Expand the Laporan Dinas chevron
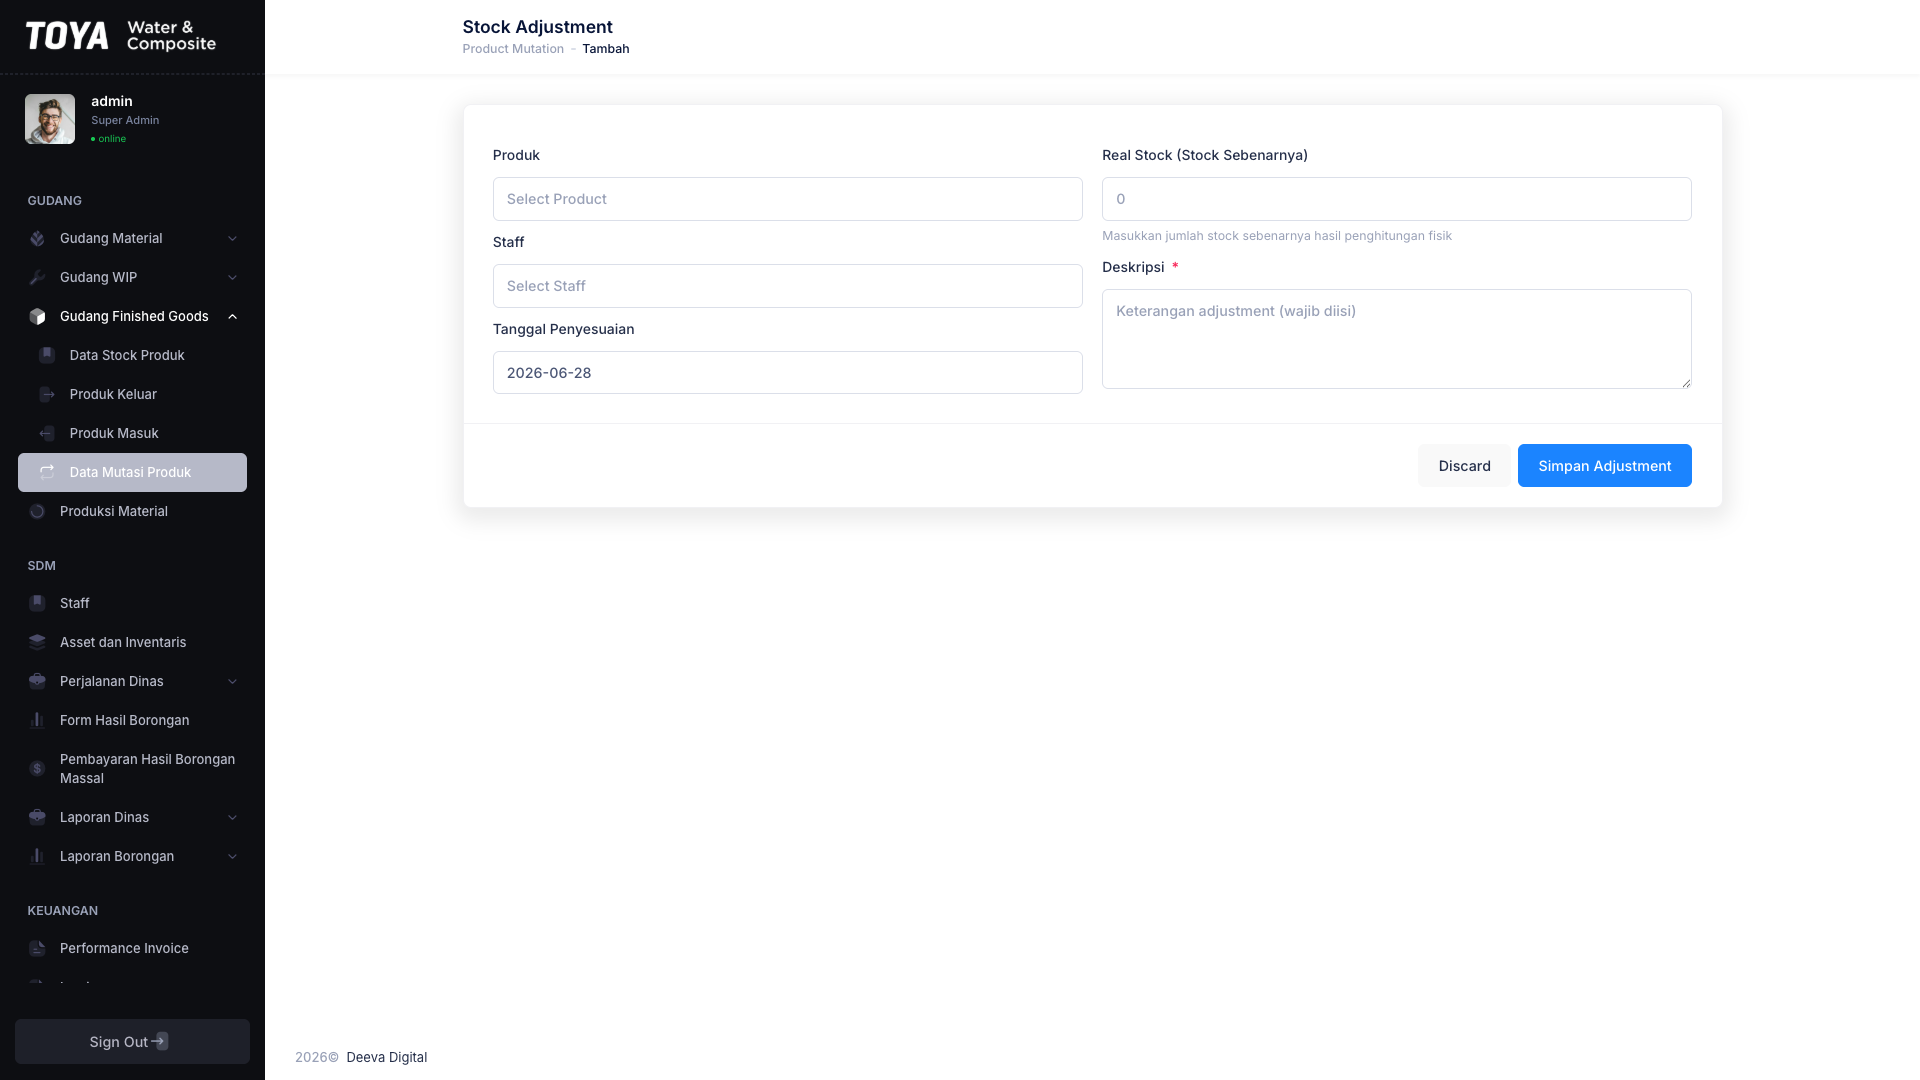Screen dimensions: 1920x1080 pyautogui.click(x=232, y=817)
